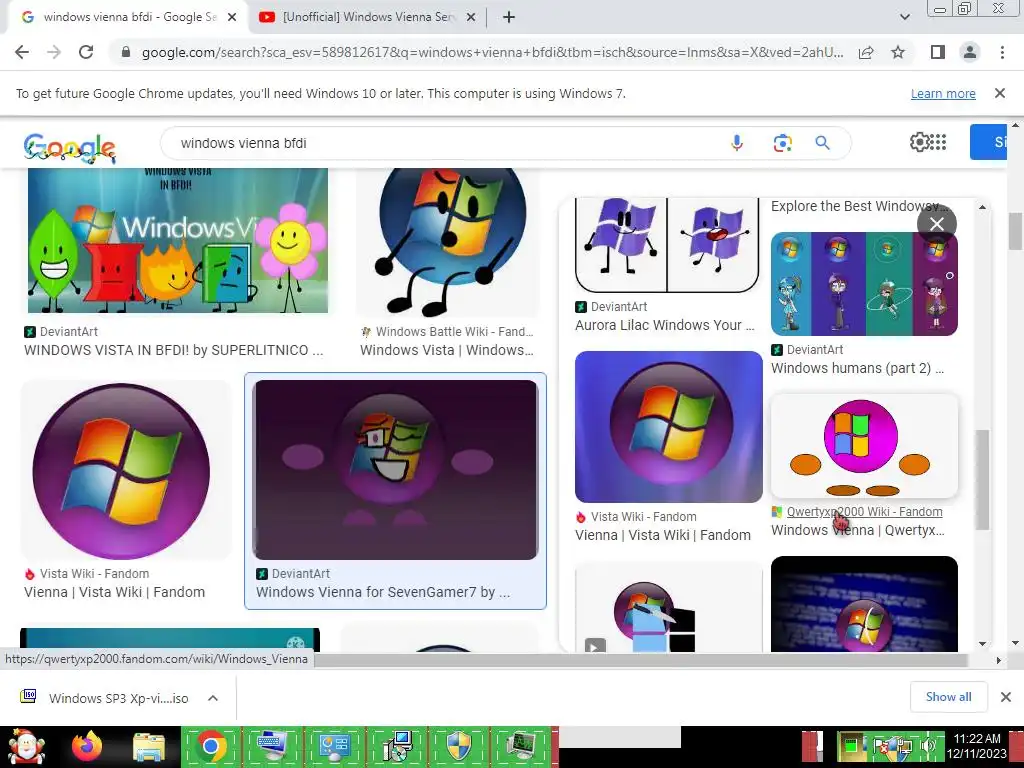Open Windows humans (part 2) thumbnail

864,284
